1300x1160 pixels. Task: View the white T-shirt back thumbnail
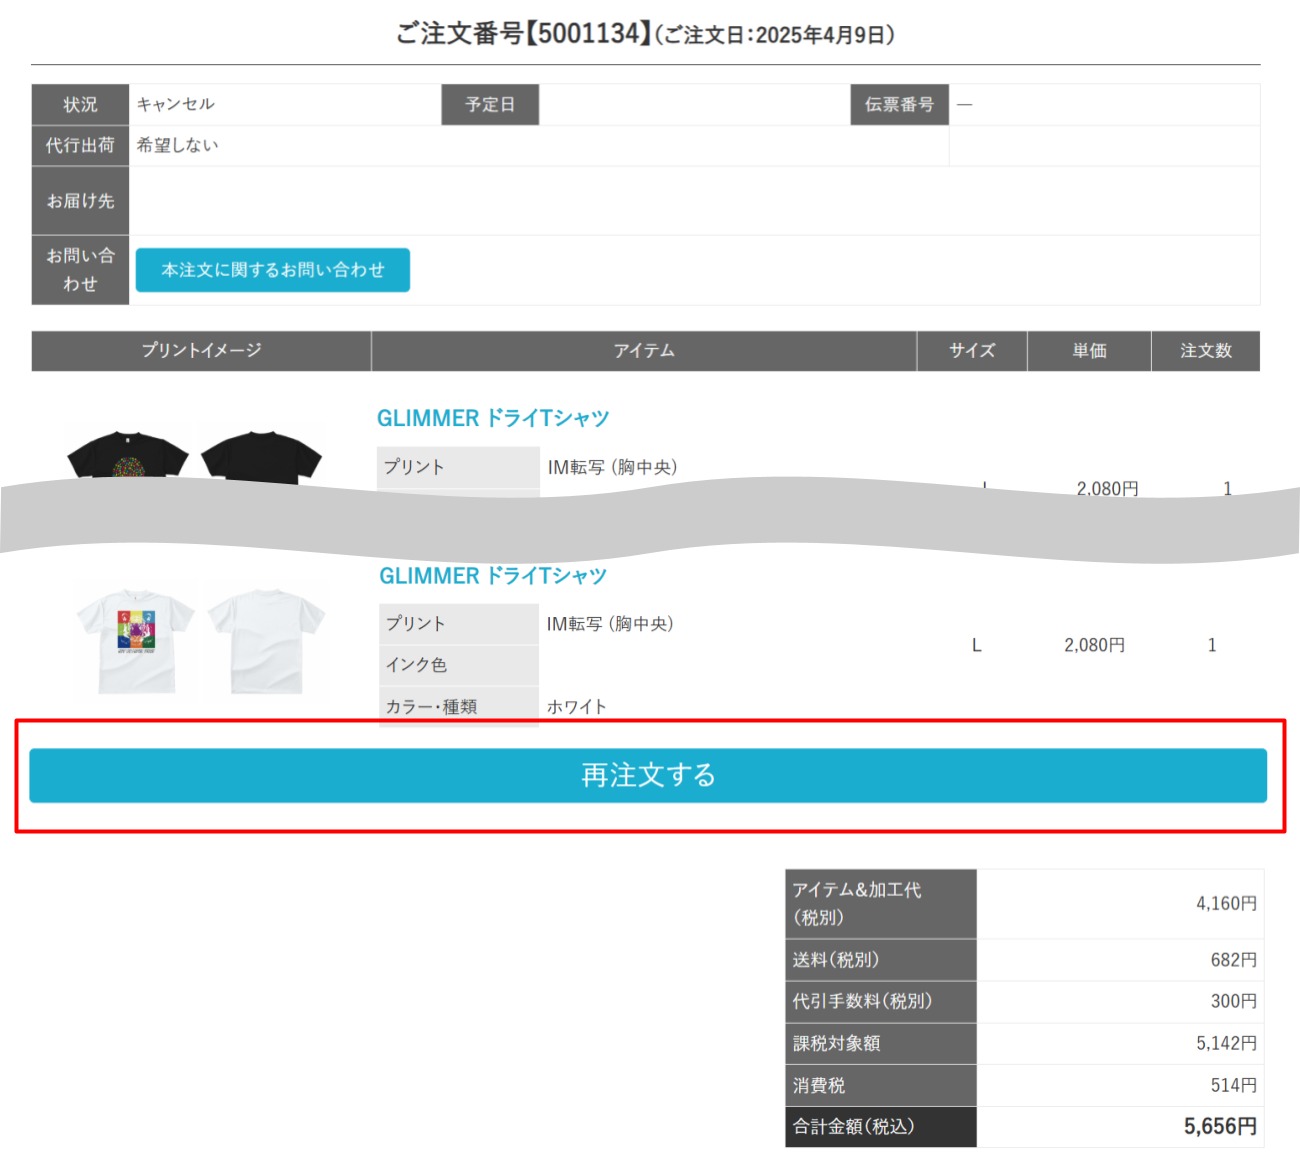point(266,640)
